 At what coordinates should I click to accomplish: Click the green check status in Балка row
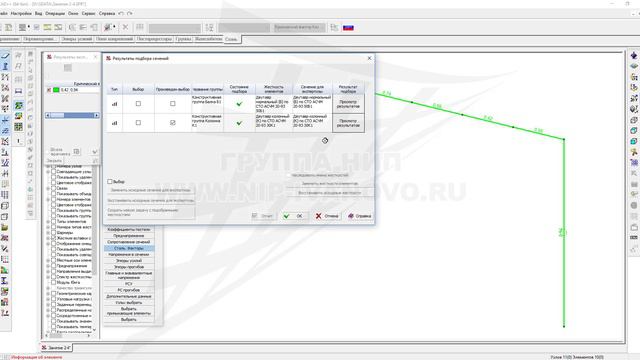coord(239,104)
